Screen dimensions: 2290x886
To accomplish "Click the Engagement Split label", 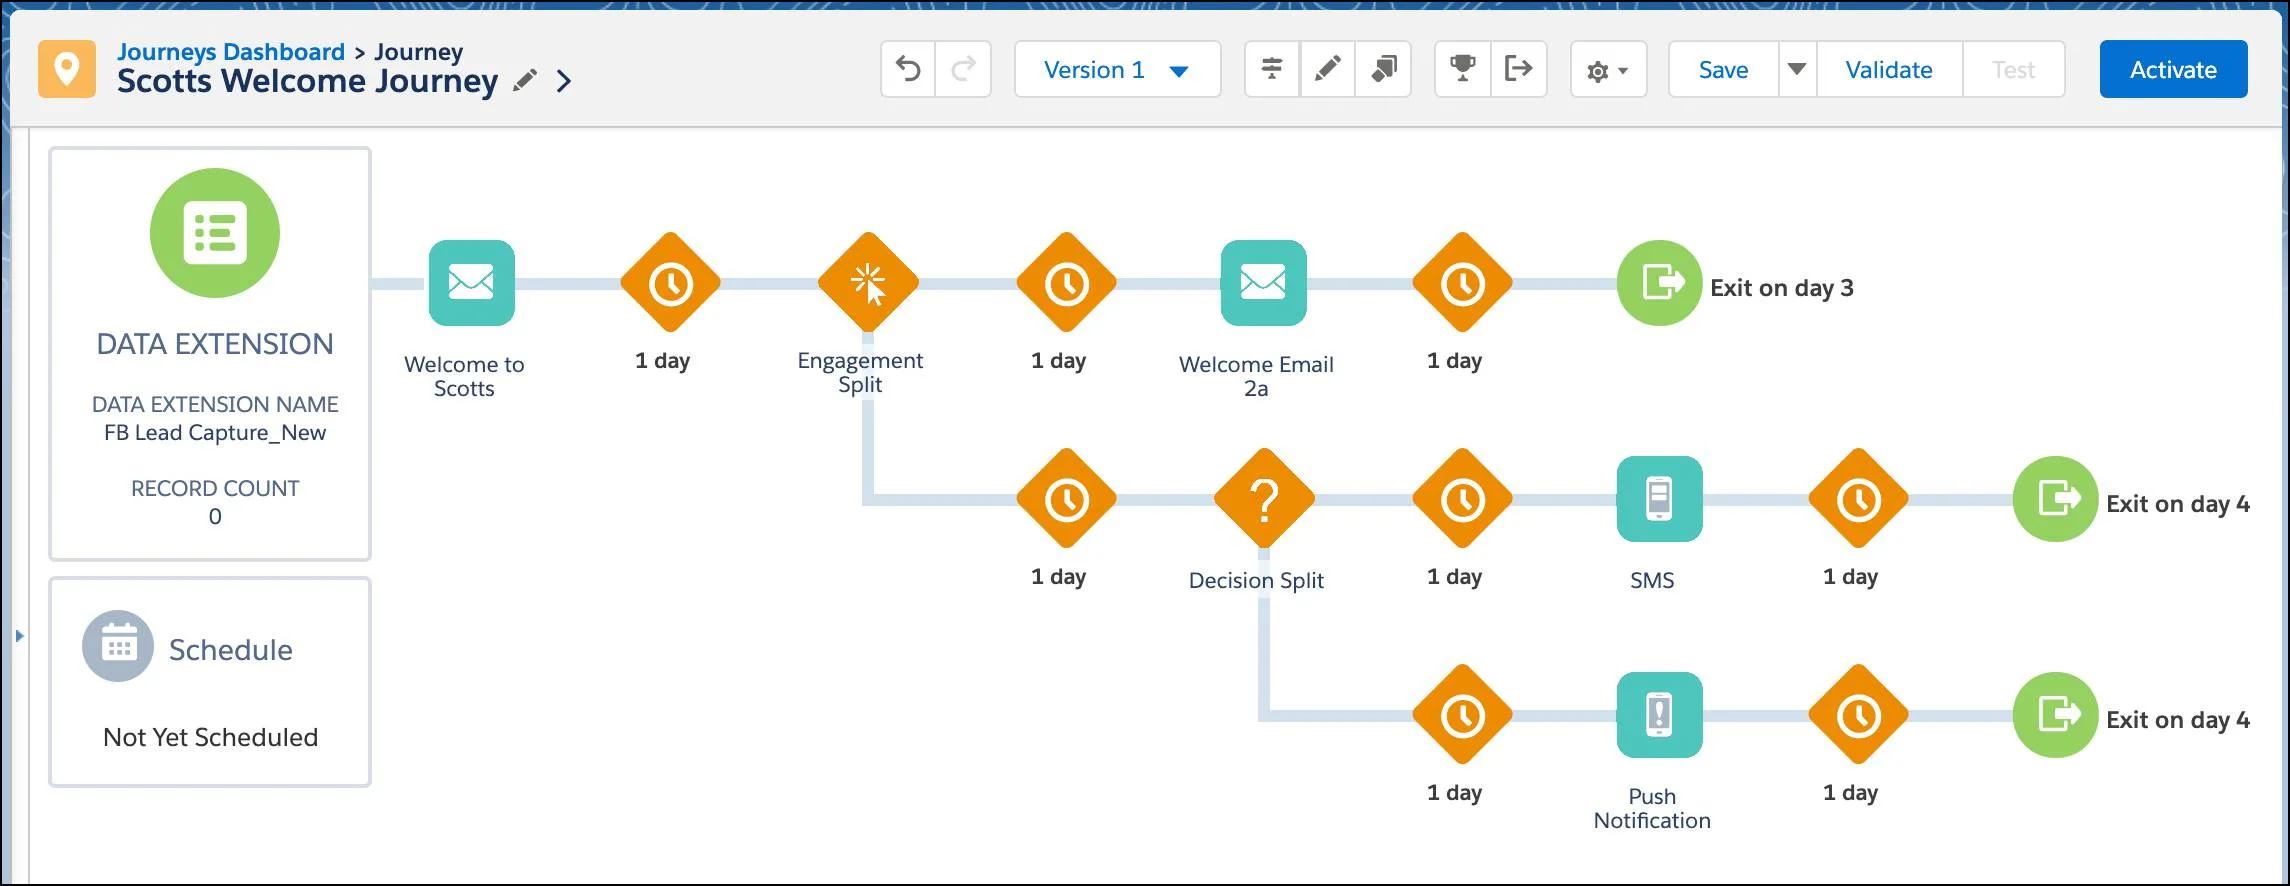I will point(860,372).
